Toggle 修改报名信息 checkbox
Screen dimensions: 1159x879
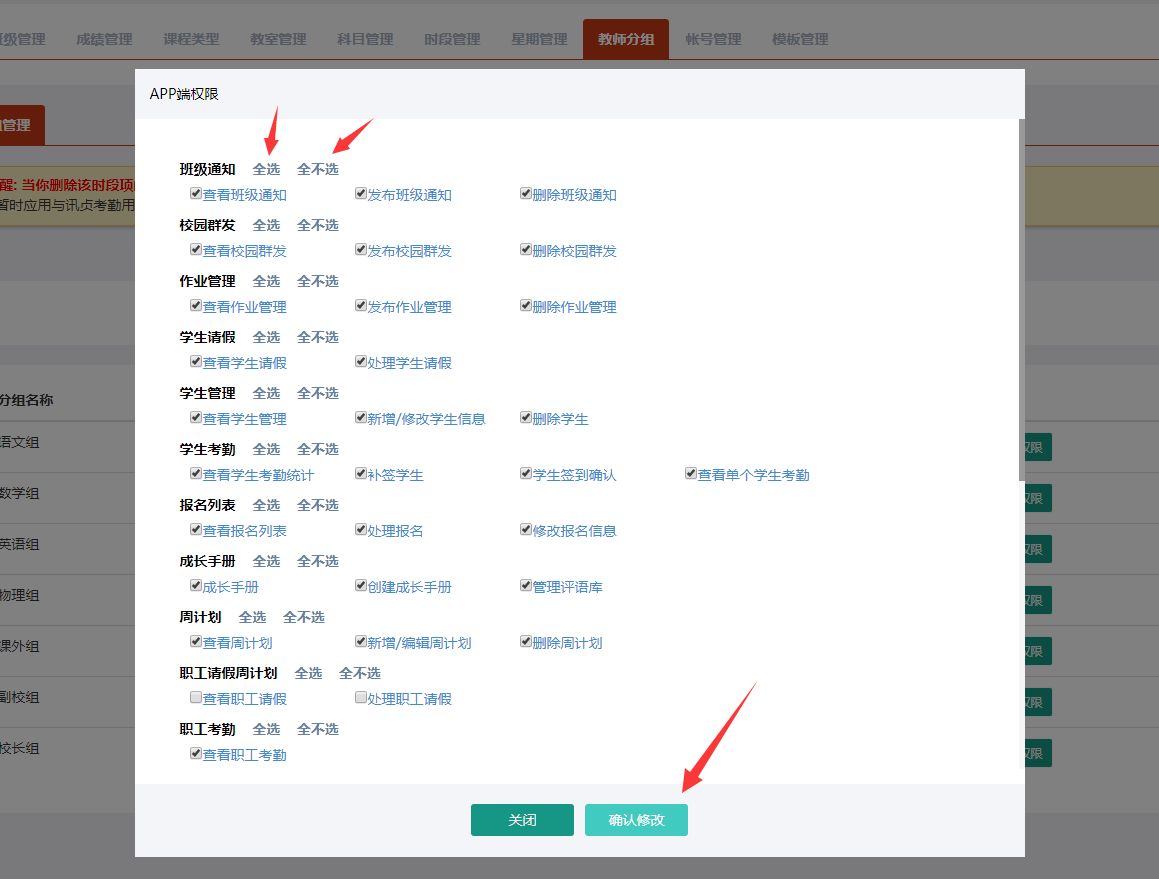[526, 529]
